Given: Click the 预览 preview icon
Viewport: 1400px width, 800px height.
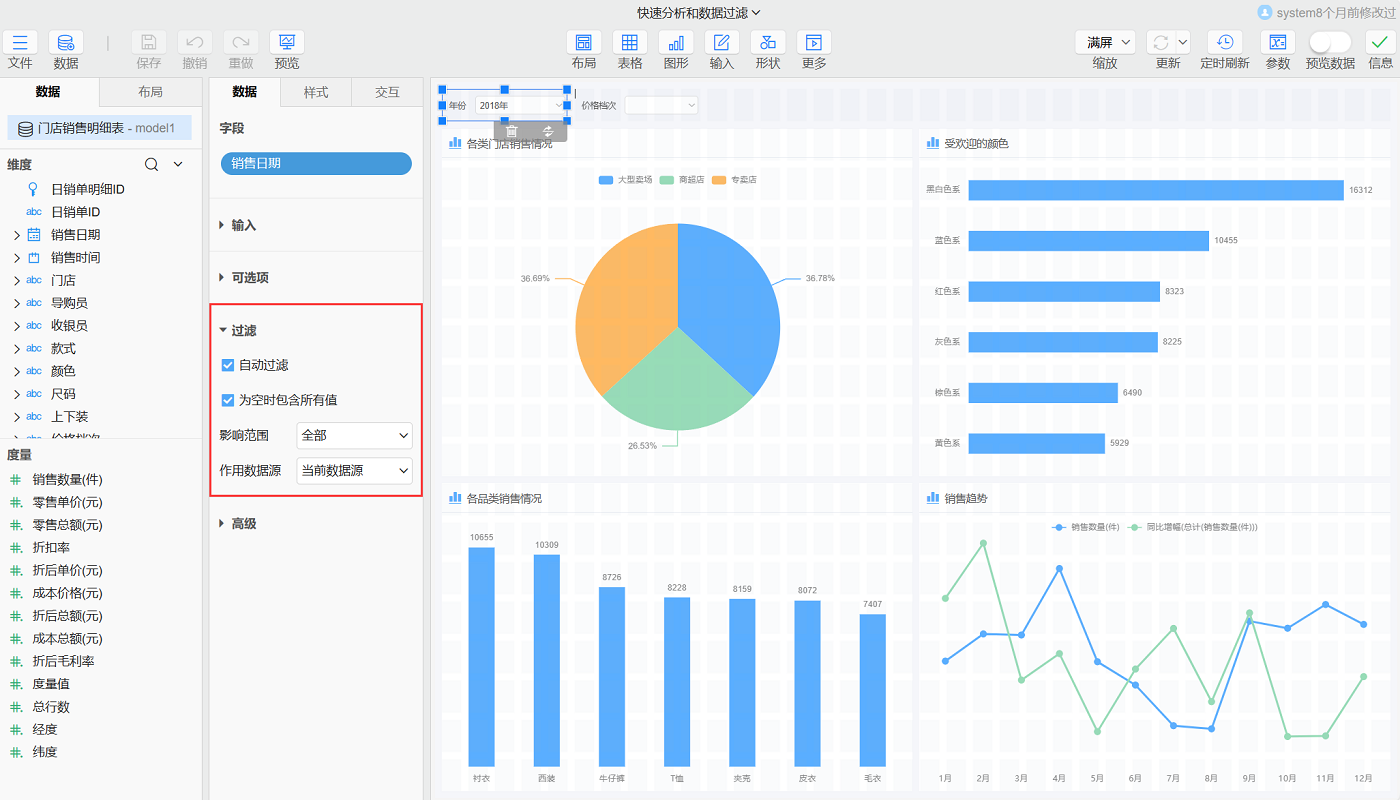Looking at the screenshot, I should click(287, 43).
